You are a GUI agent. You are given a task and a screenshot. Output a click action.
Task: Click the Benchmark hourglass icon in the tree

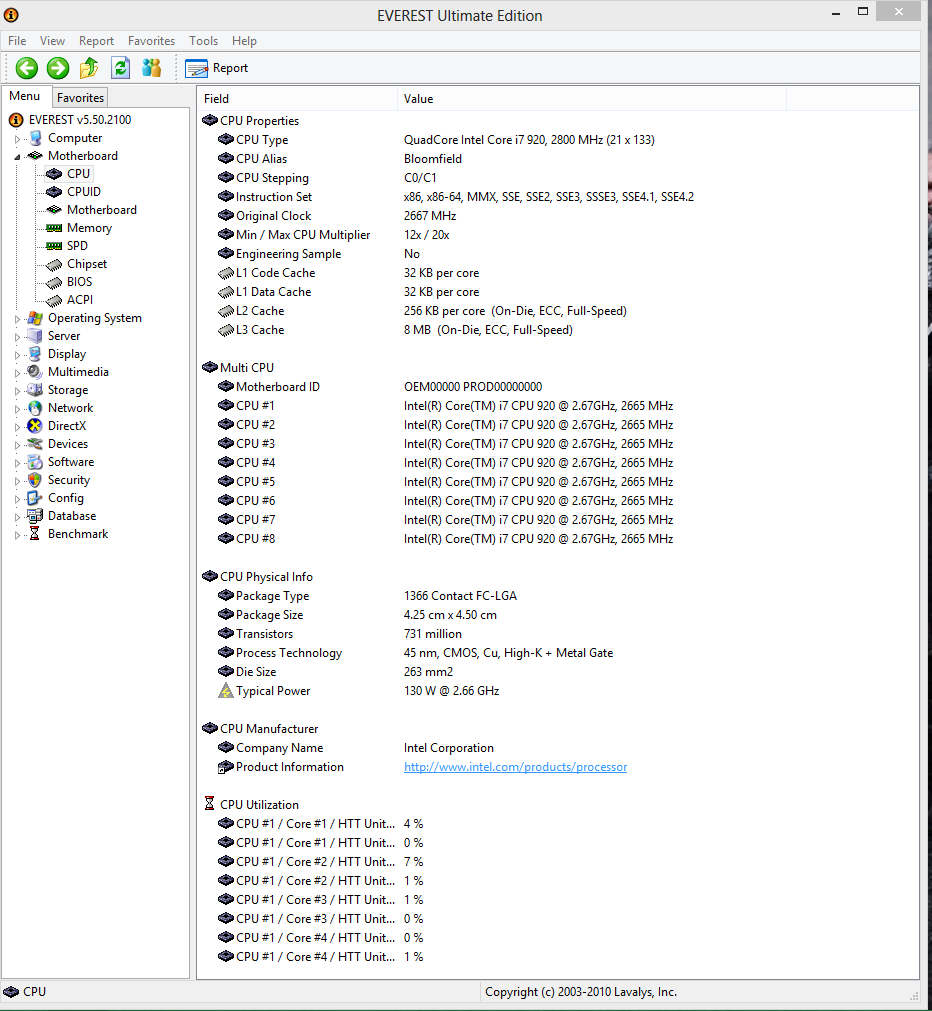coord(35,535)
